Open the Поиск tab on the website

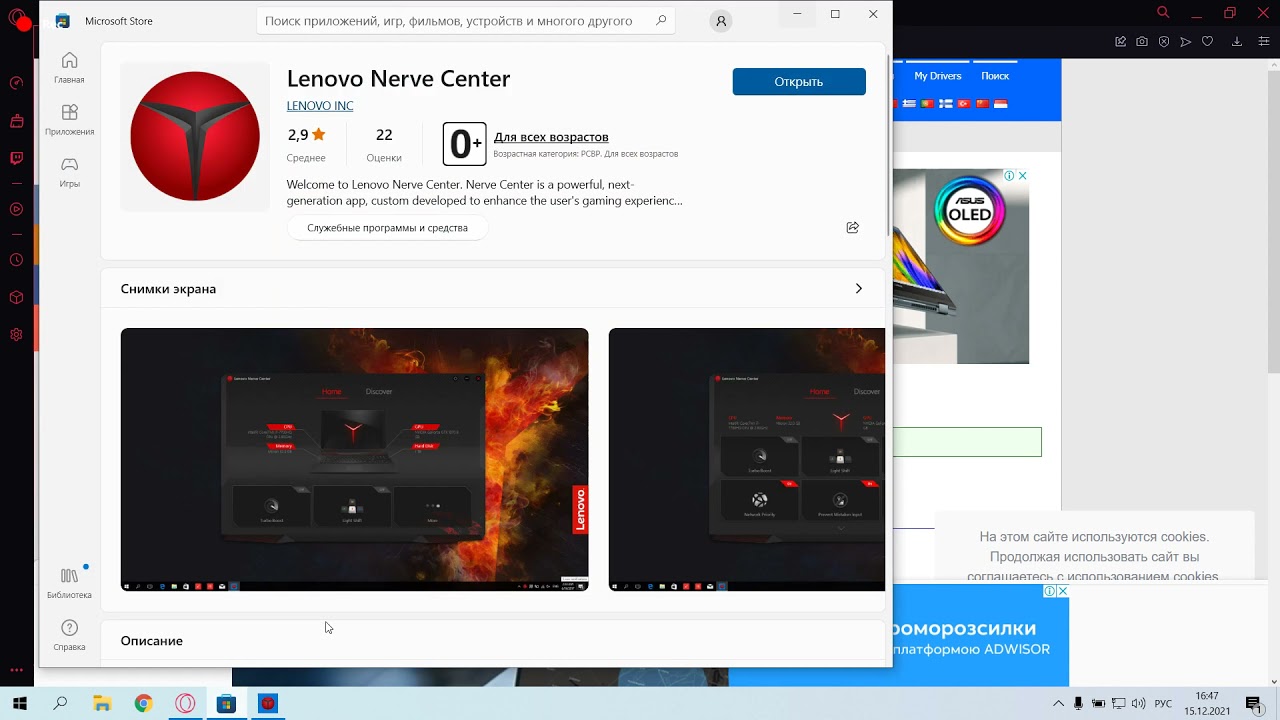coord(995,76)
